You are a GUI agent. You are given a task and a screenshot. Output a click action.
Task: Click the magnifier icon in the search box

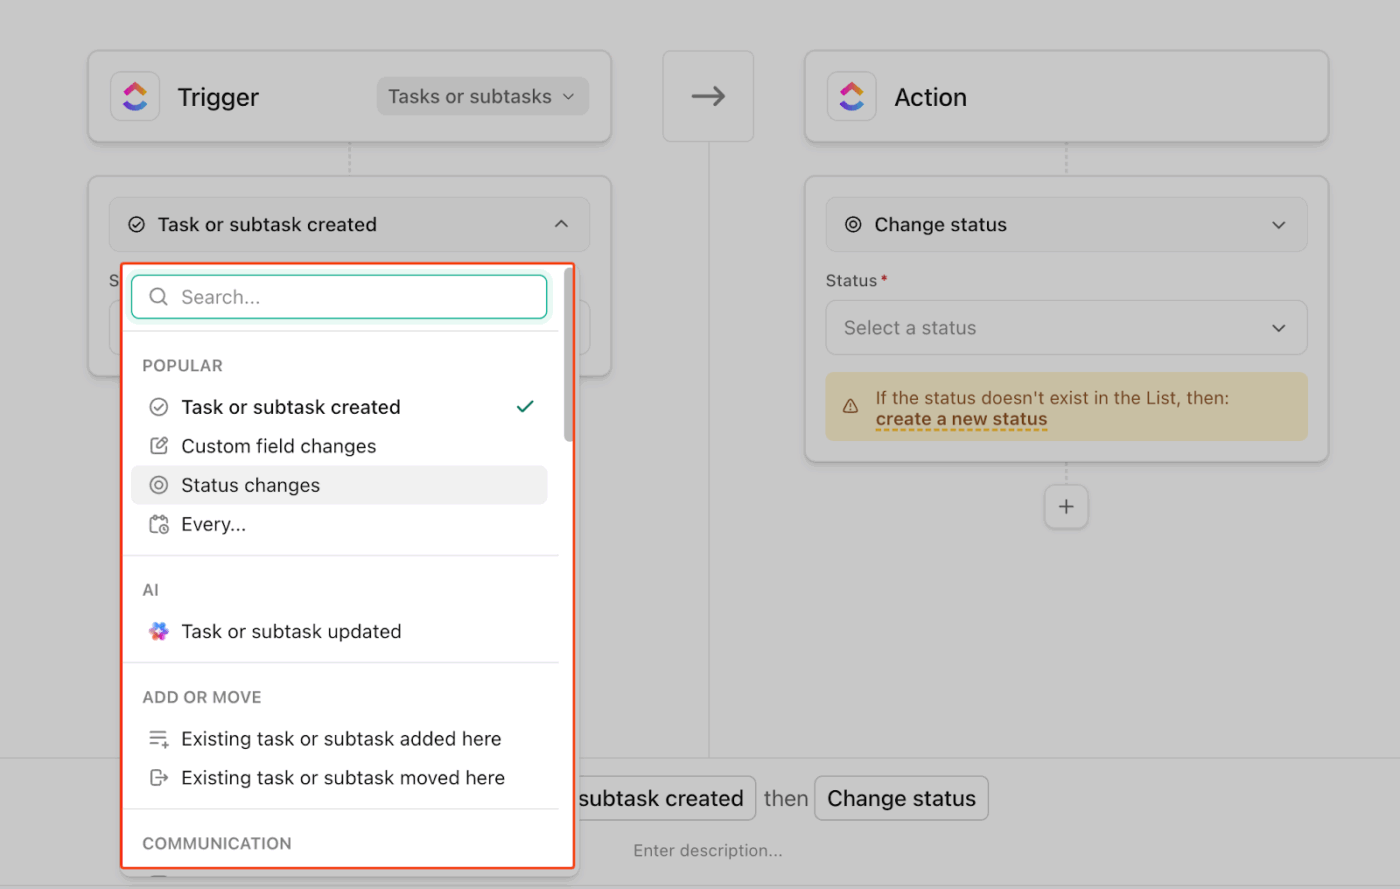tap(158, 297)
